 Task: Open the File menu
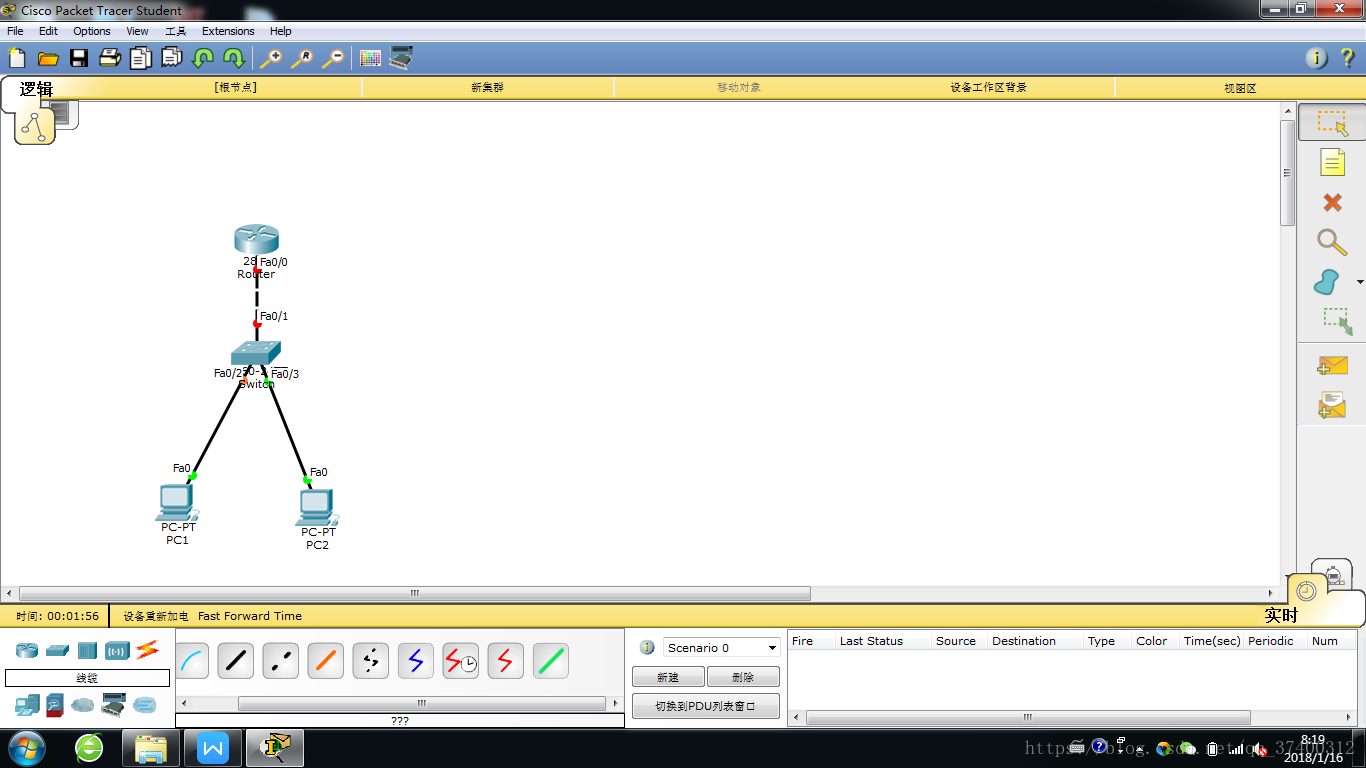[x=15, y=31]
